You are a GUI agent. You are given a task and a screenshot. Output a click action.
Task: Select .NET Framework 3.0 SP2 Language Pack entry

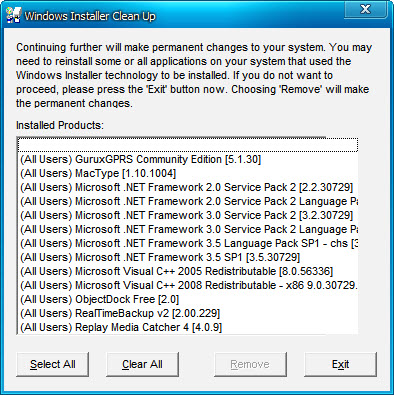(x=188, y=229)
